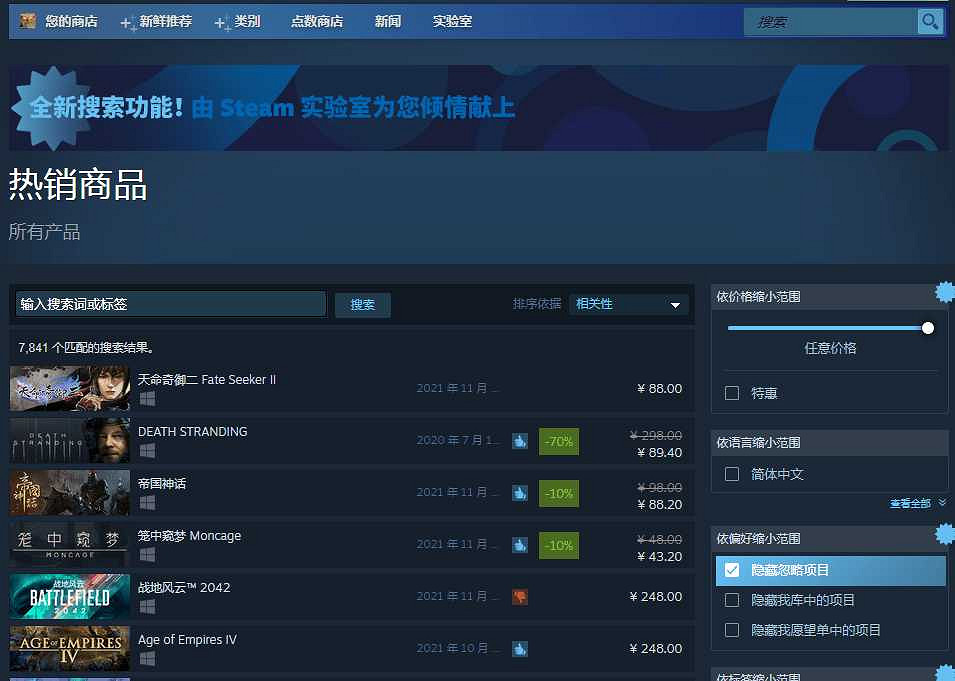Click the Windows icon under Age of Empires IV
The height and width of the screenshot is (681, 955).
[x=147, y=656]
